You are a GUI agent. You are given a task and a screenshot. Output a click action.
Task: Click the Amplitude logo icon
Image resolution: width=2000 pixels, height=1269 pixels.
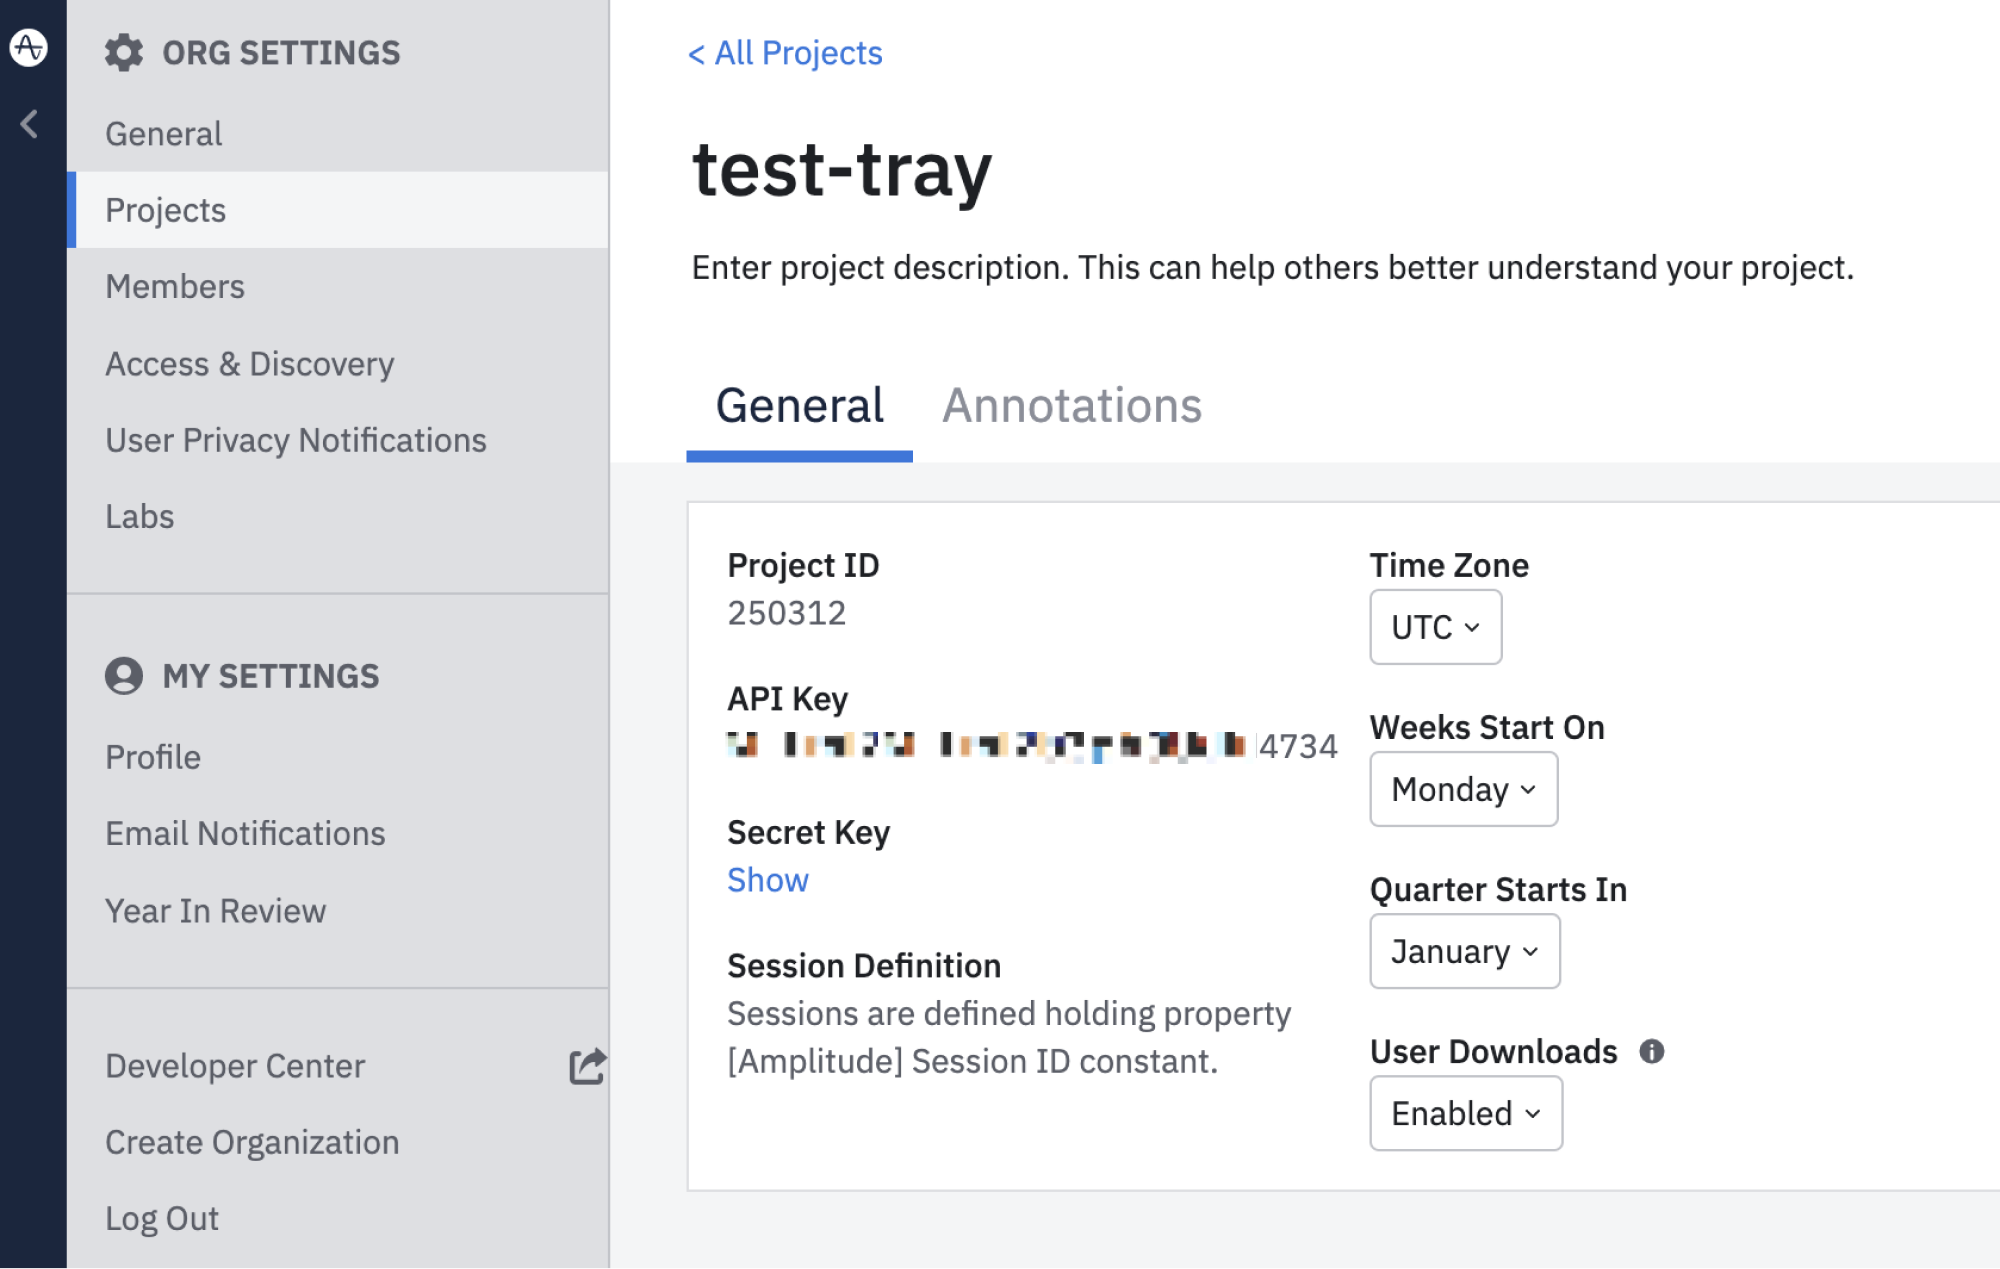click(28, 47)
